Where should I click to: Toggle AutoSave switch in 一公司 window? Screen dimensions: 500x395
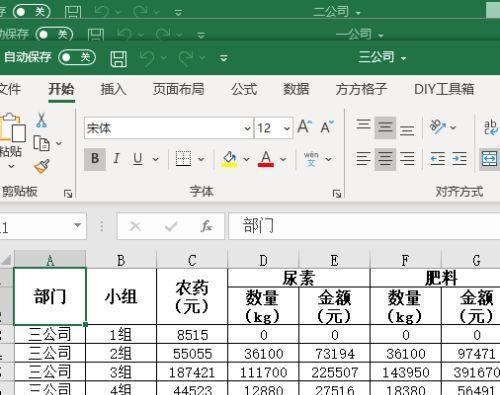pyautogui.click(x=54, y=34)
